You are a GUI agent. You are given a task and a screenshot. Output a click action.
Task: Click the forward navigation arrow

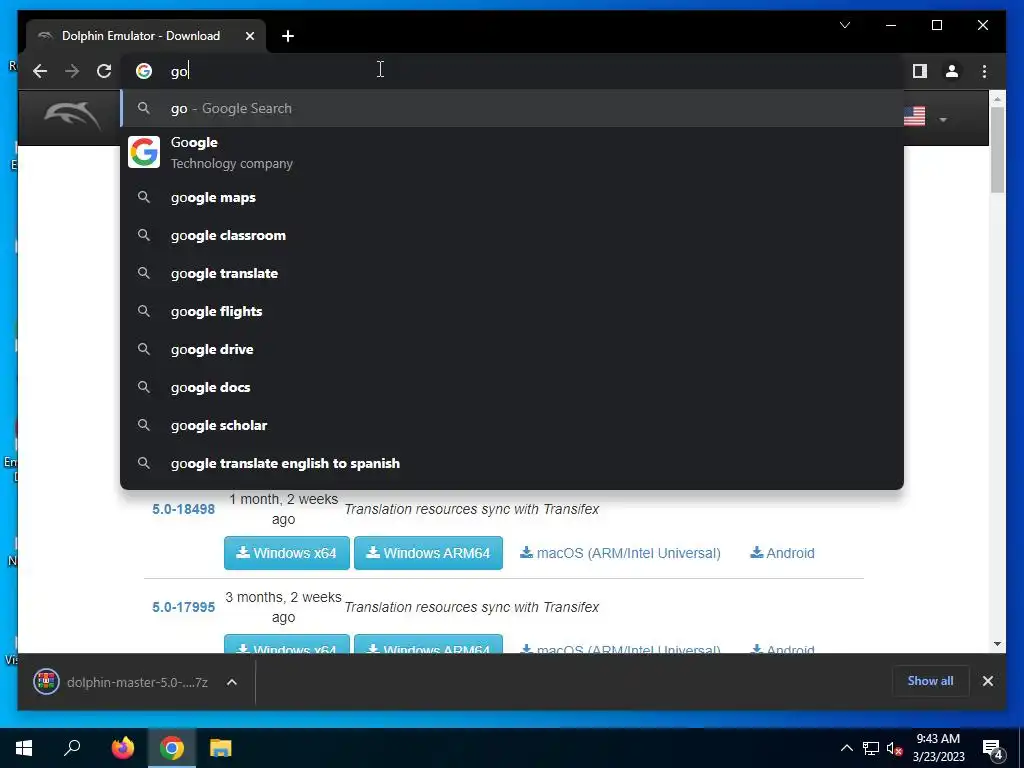coord(72,71)
